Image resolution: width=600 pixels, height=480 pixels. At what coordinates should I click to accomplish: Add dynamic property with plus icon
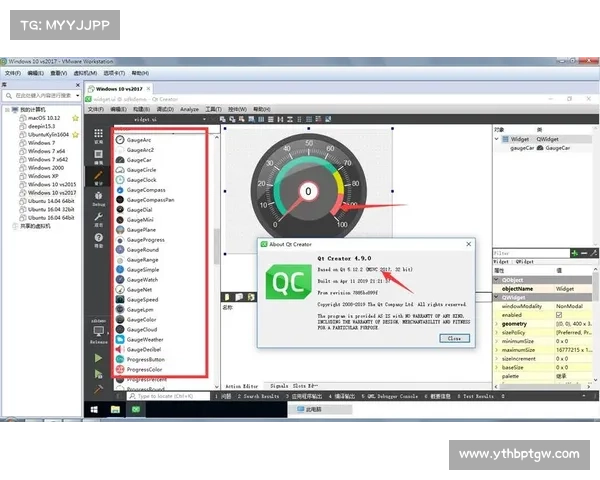coord(574,253)
